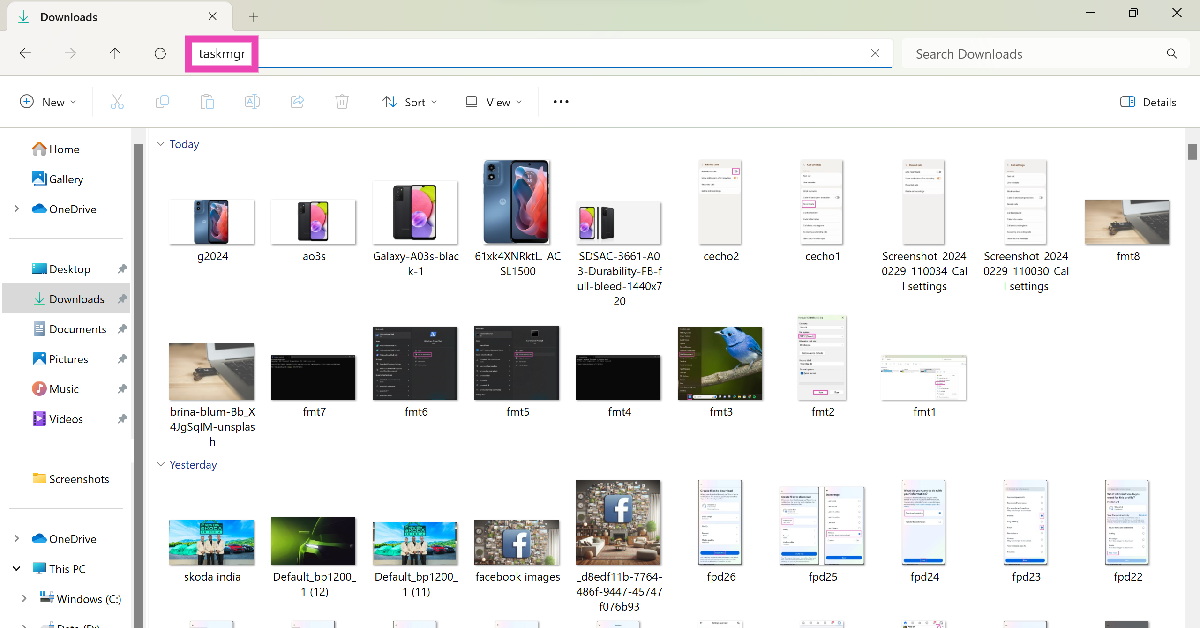The image size is (1200, 628).
Task: Clear the address bar text
Action: point(875,54)
